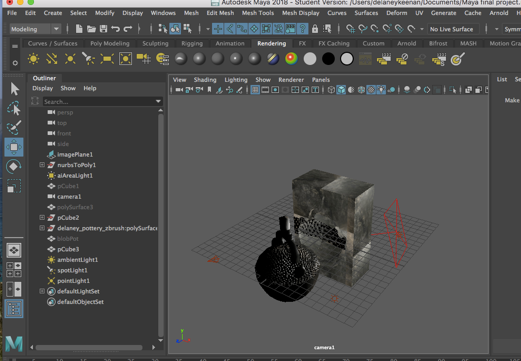Activate the Move tool
Viewport: 521px width, 361px height.
tap(14, 147)
